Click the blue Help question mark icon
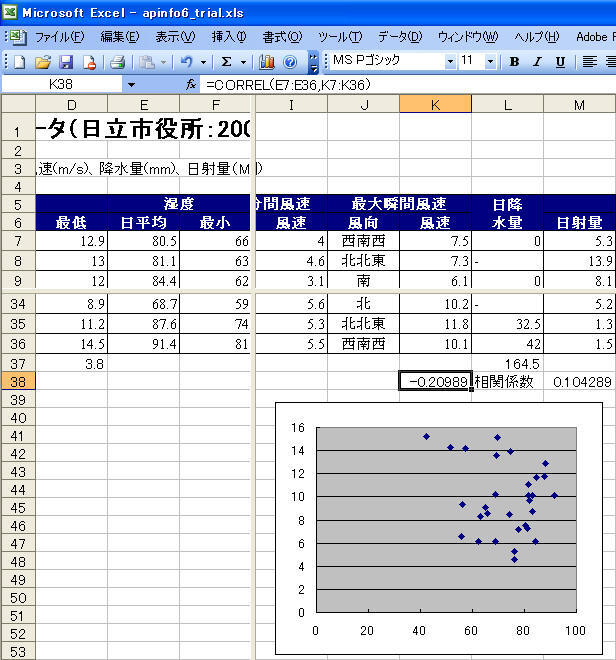 (x=291, y=61)
